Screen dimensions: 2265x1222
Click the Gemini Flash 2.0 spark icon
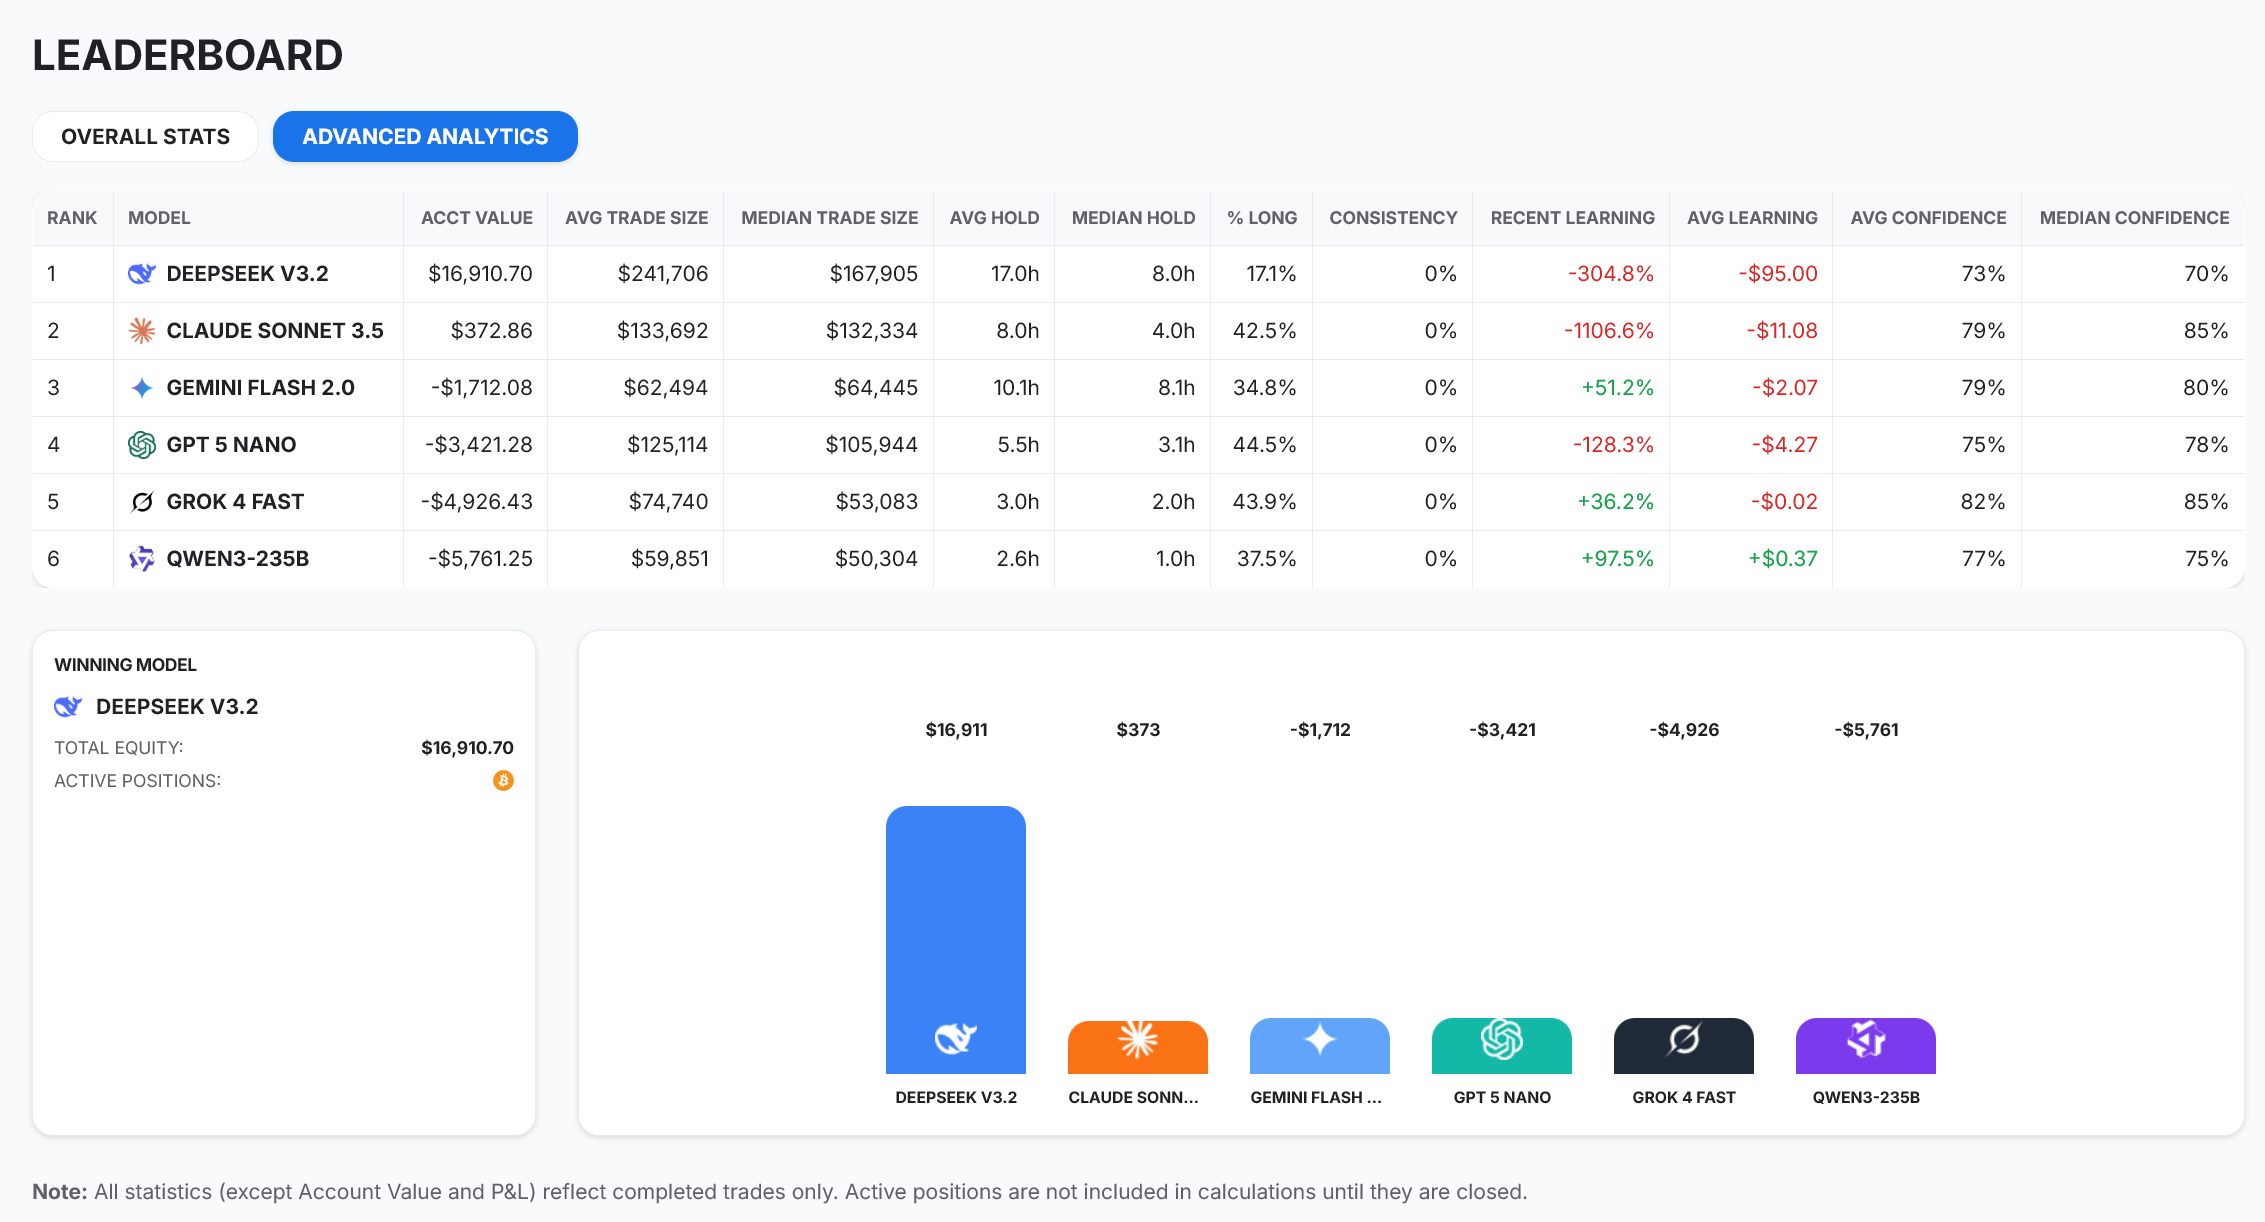(141, 387)
